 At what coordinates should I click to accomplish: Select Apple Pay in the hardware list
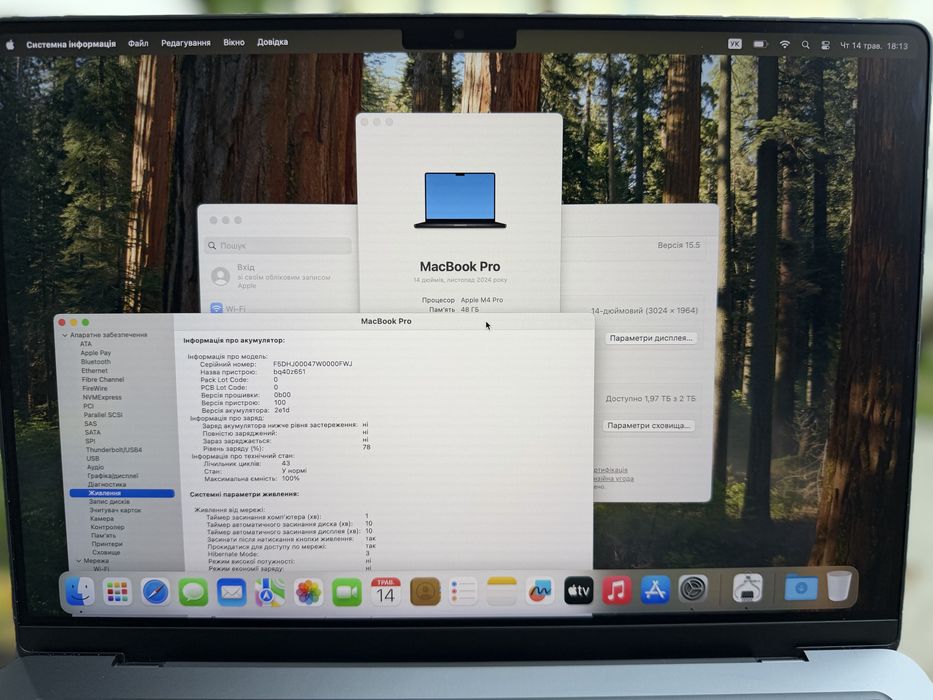96,353
